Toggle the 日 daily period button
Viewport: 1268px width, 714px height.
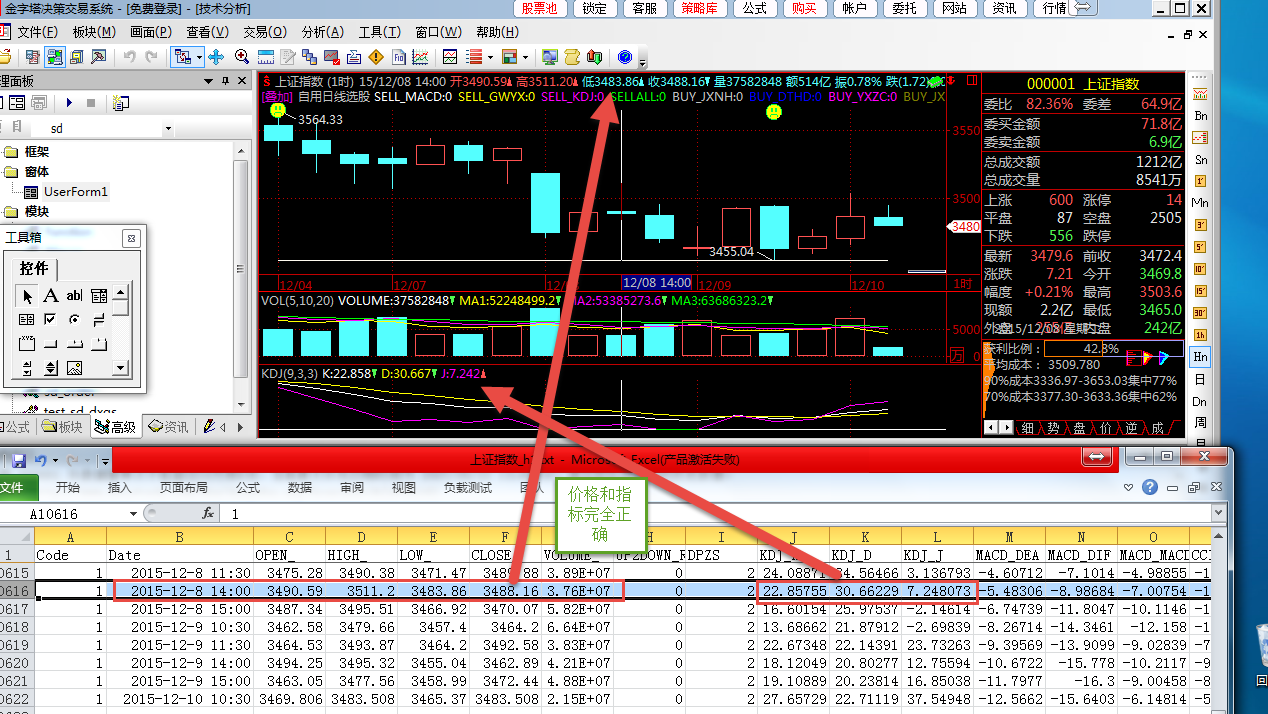tap(1201, 379)
